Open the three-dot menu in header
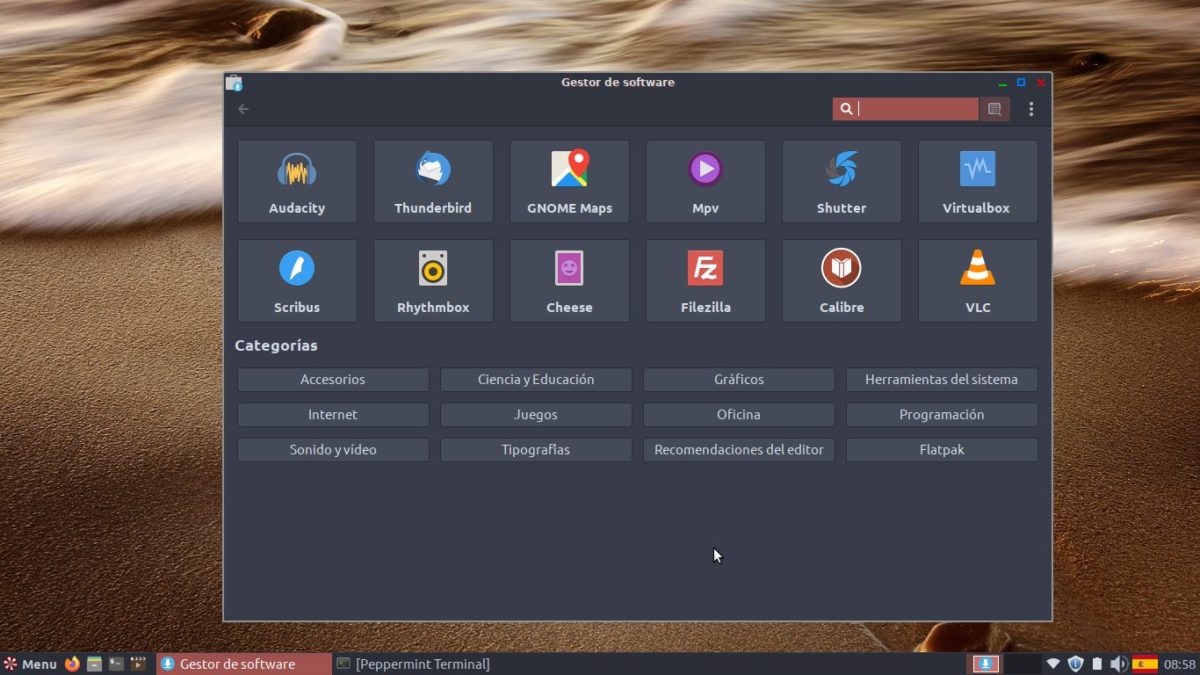This screenshot has width=1200, height=675. pos(1031,109)
